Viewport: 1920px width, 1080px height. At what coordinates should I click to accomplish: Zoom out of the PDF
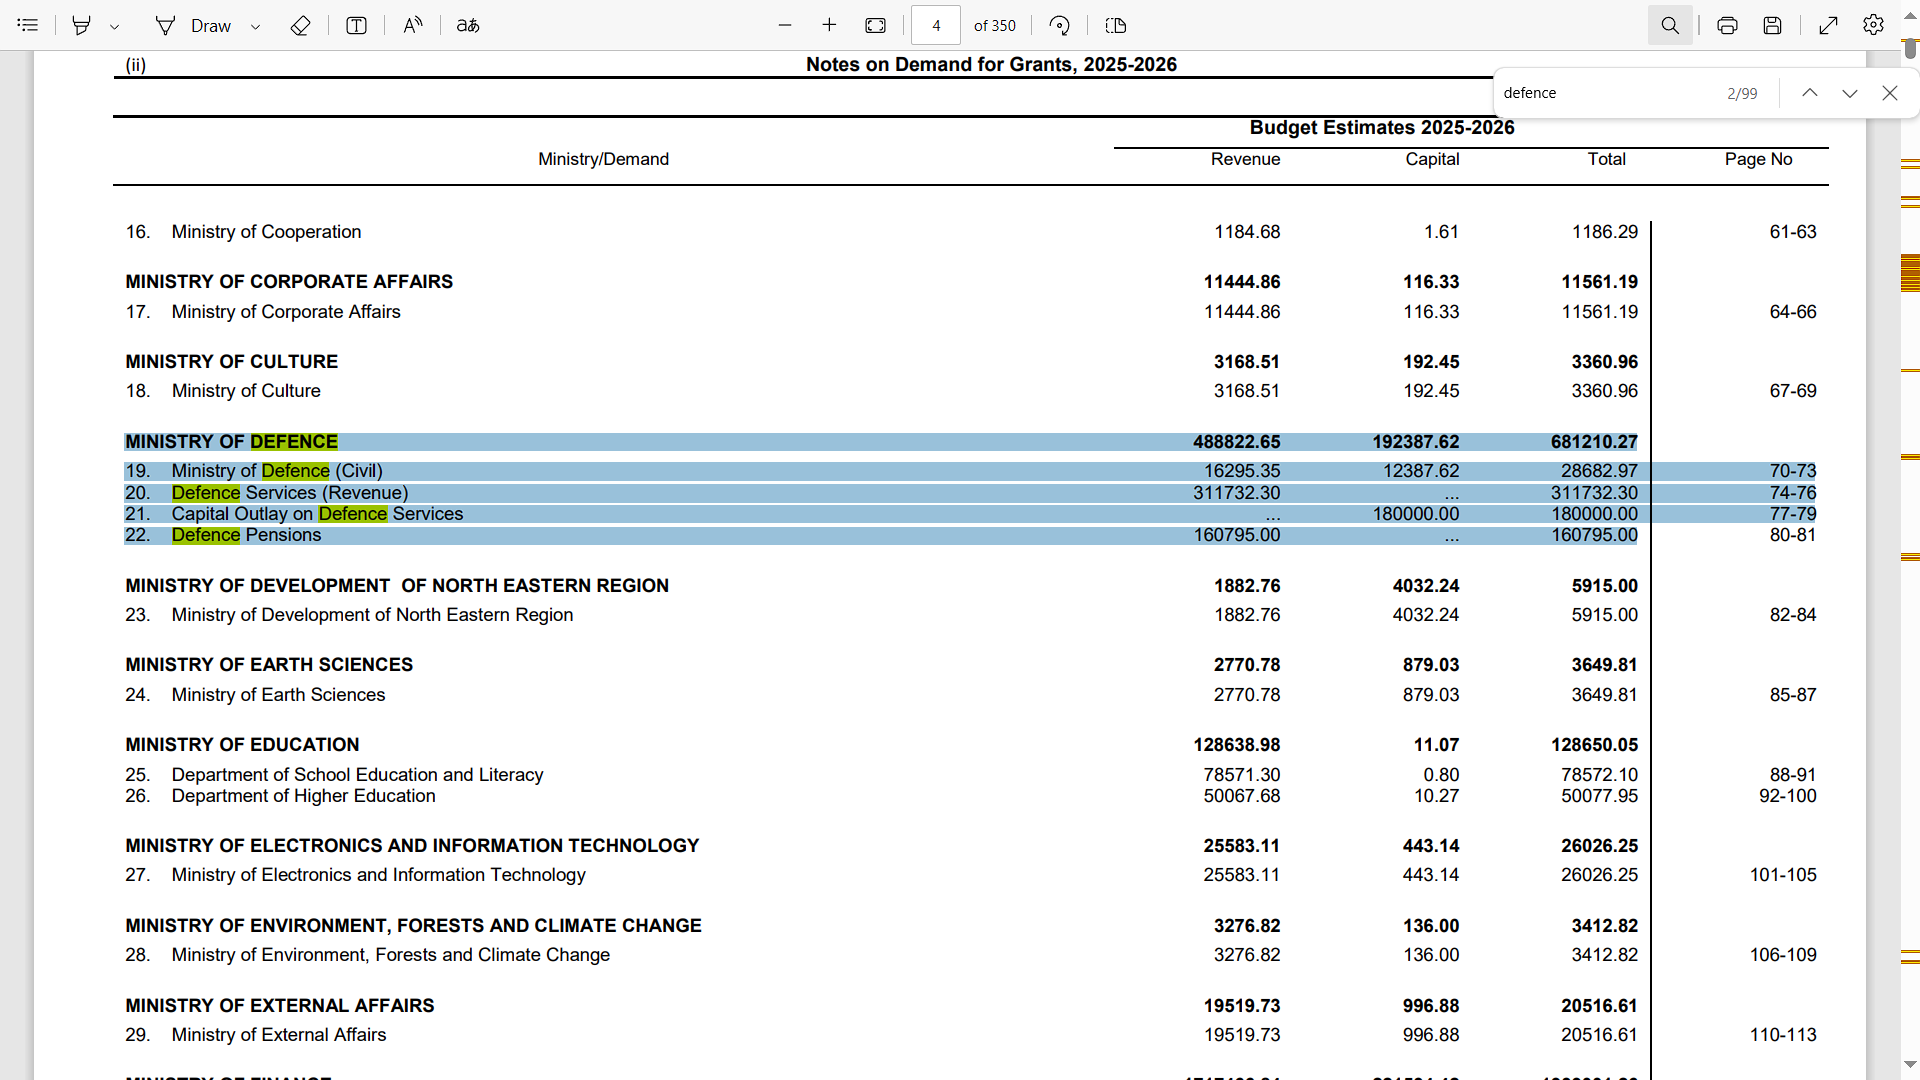785,25
